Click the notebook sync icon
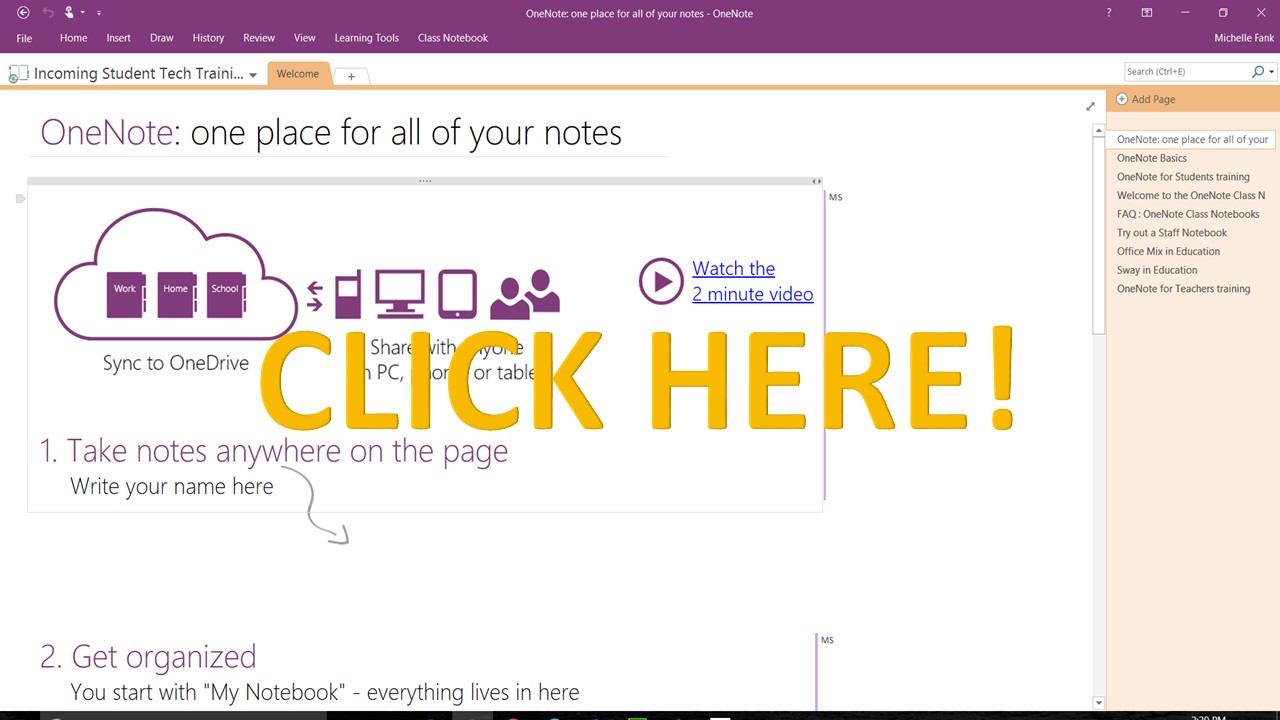1280x720 pixels. pos(17,74)
